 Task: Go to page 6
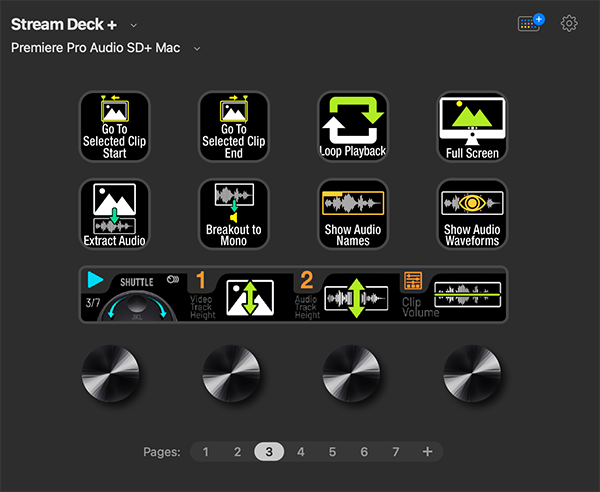(364, 452)
